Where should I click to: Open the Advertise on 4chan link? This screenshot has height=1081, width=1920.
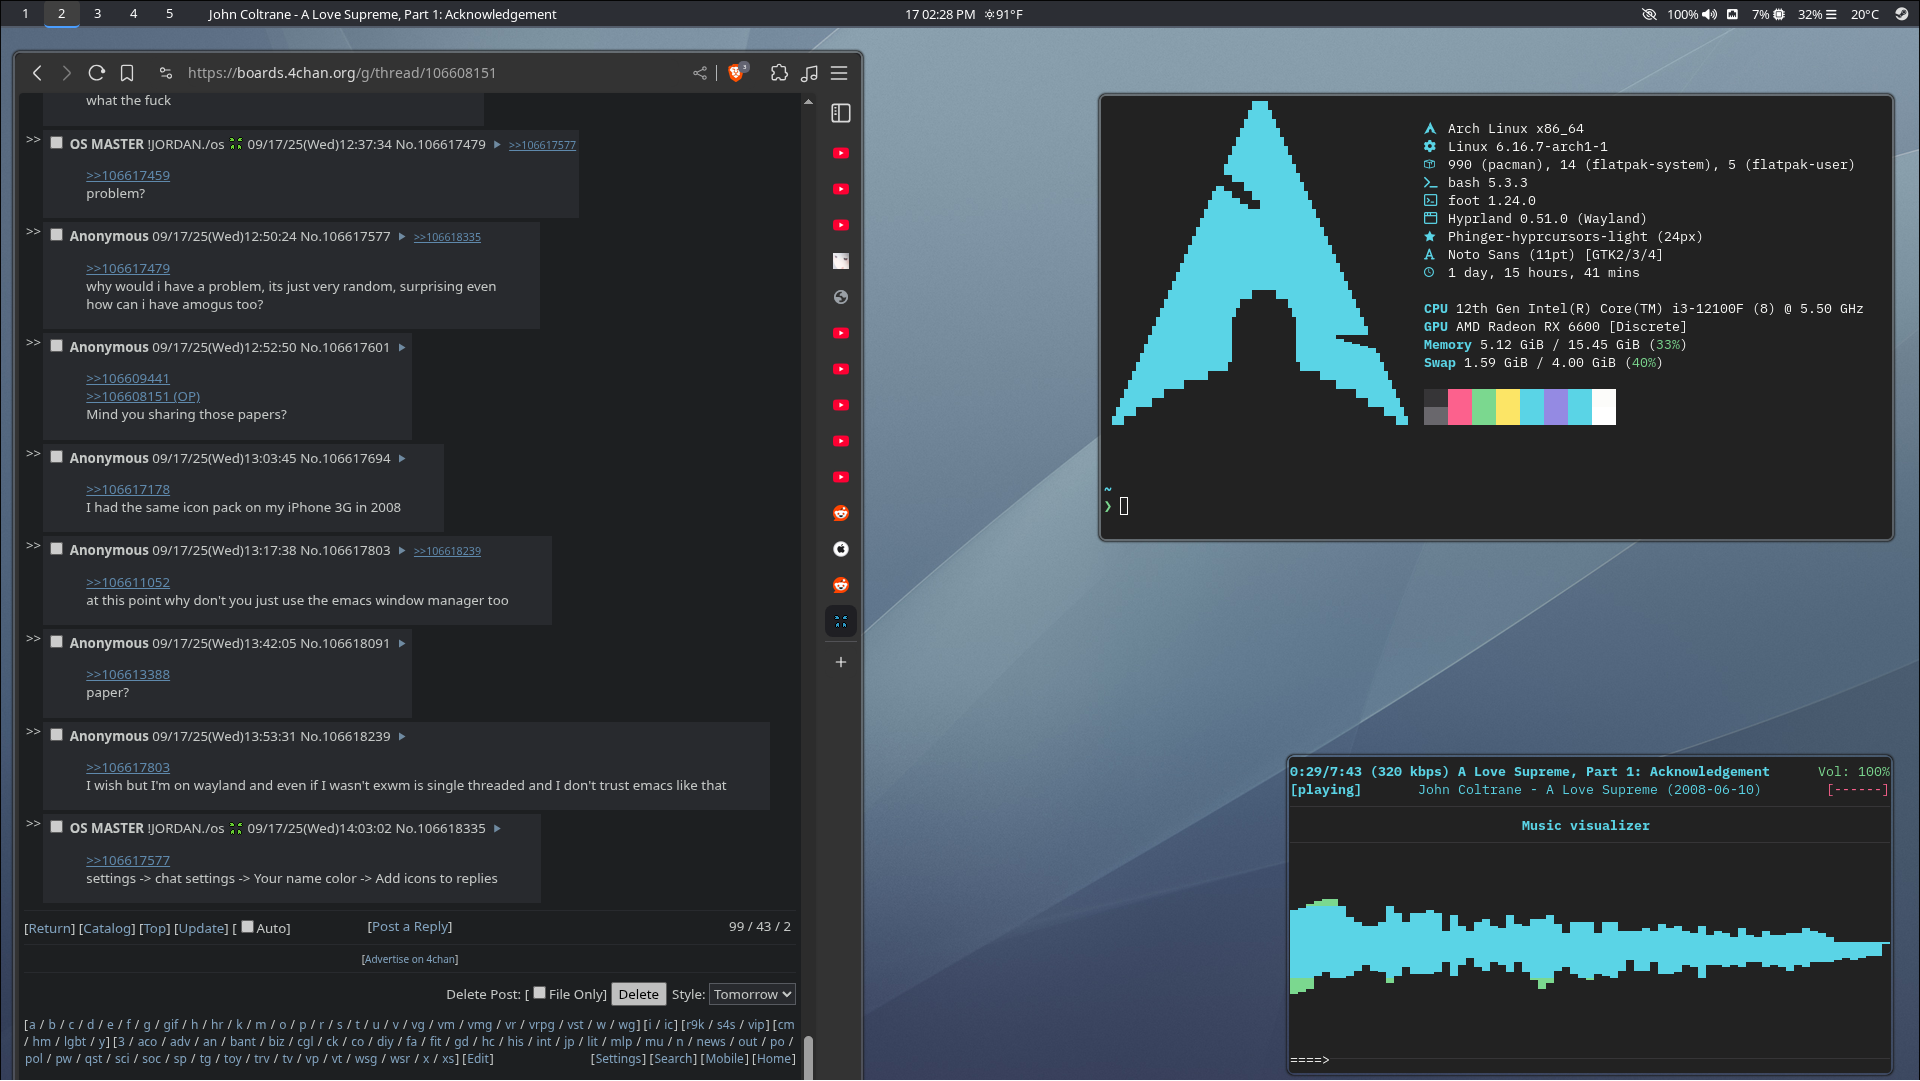[410, 960]
